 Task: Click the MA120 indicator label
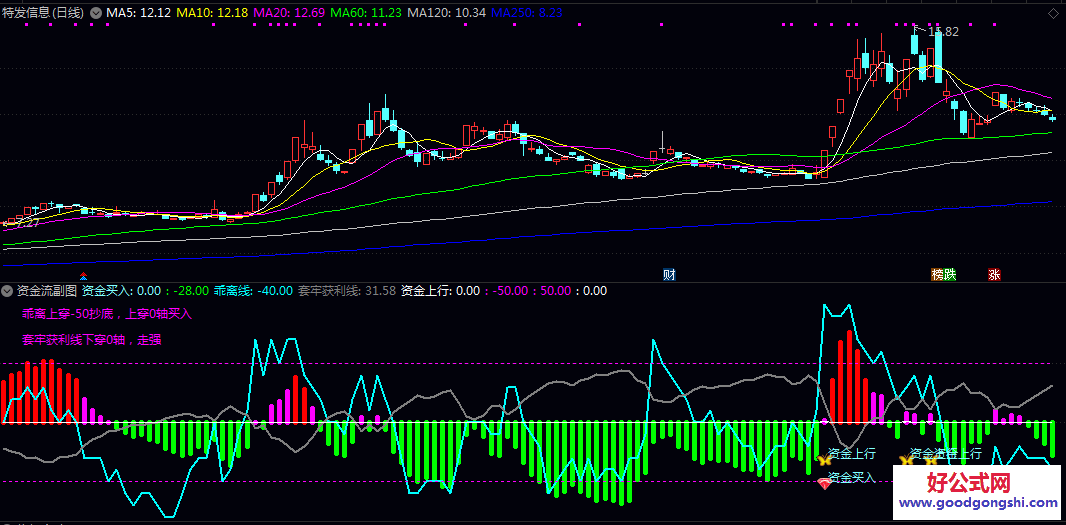pos(447,12)
